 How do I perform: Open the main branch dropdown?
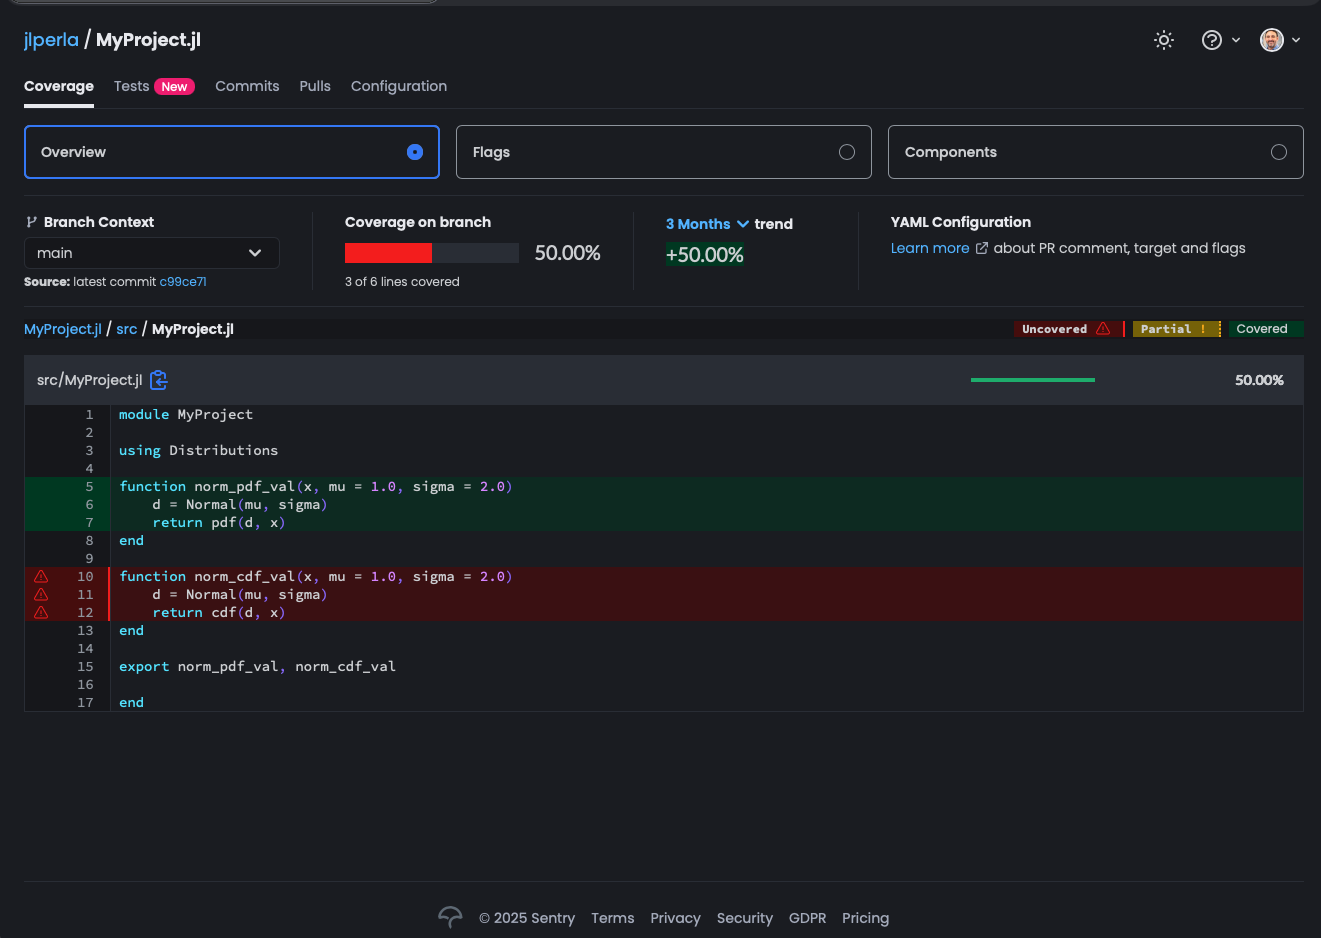click(x=151, y=253)
